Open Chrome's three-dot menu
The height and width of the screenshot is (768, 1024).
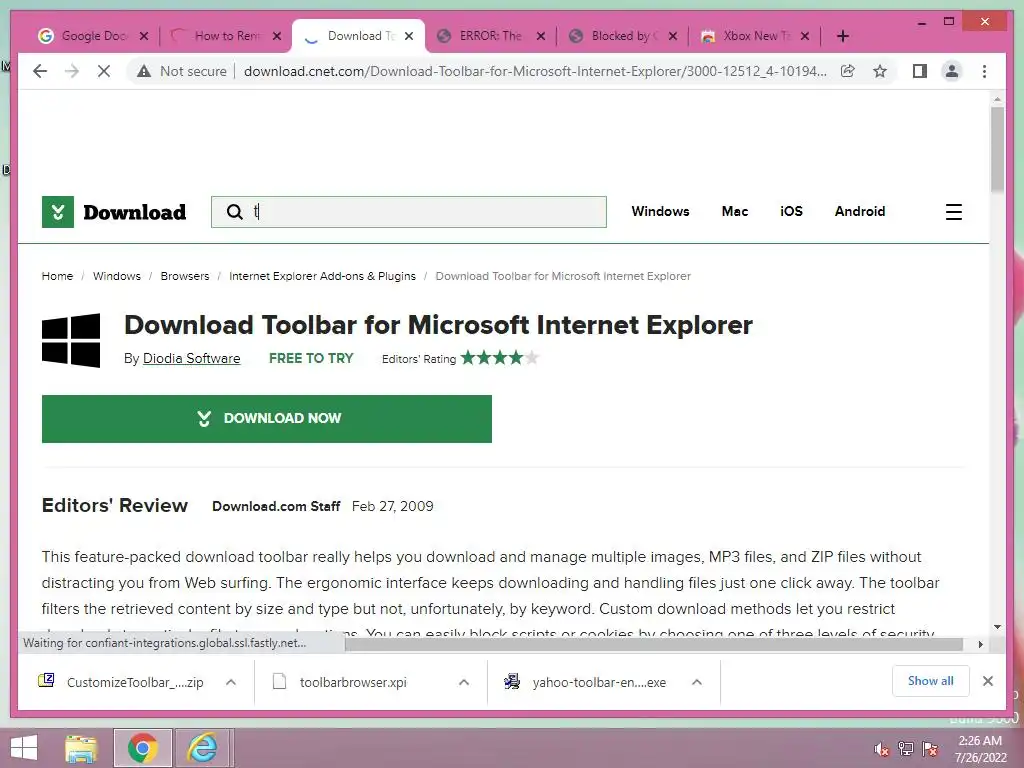coord(984,71)
